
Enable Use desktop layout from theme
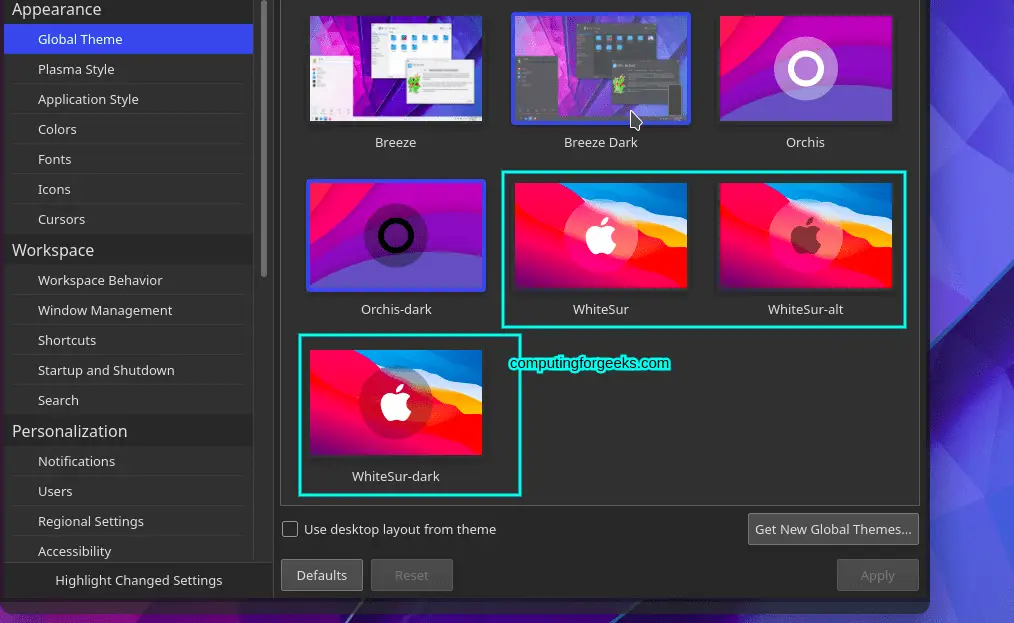[x=290, y=529]
